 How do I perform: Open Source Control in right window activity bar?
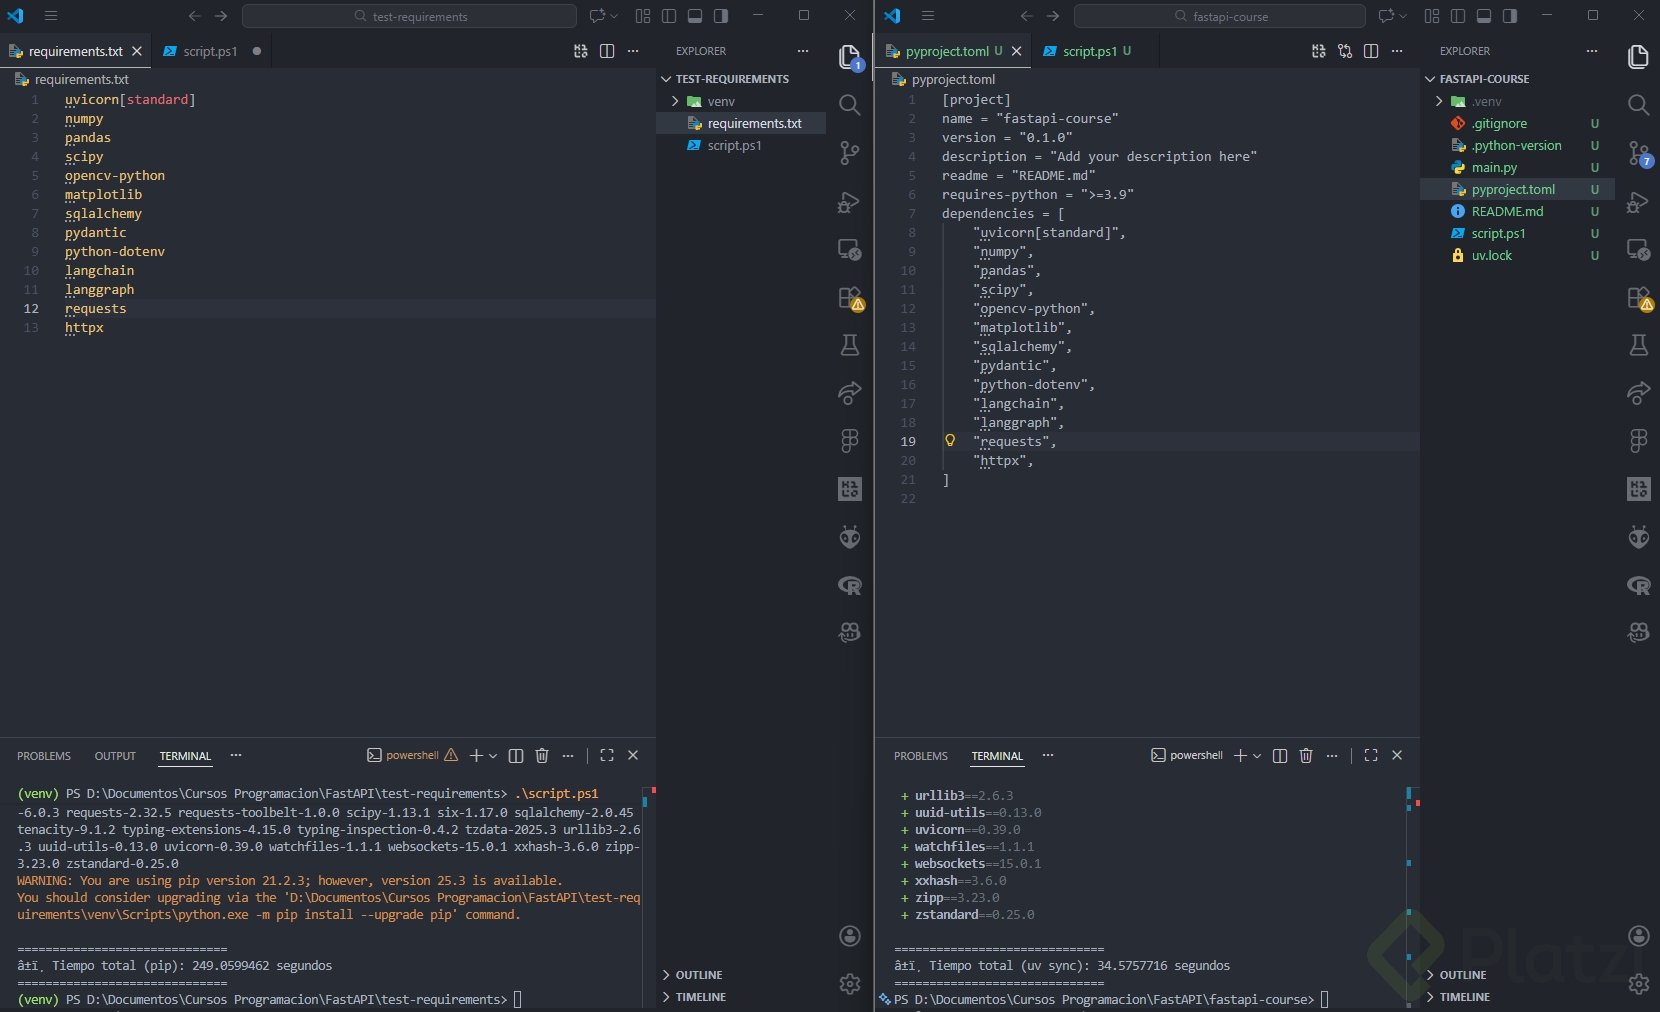[1638, 154]
